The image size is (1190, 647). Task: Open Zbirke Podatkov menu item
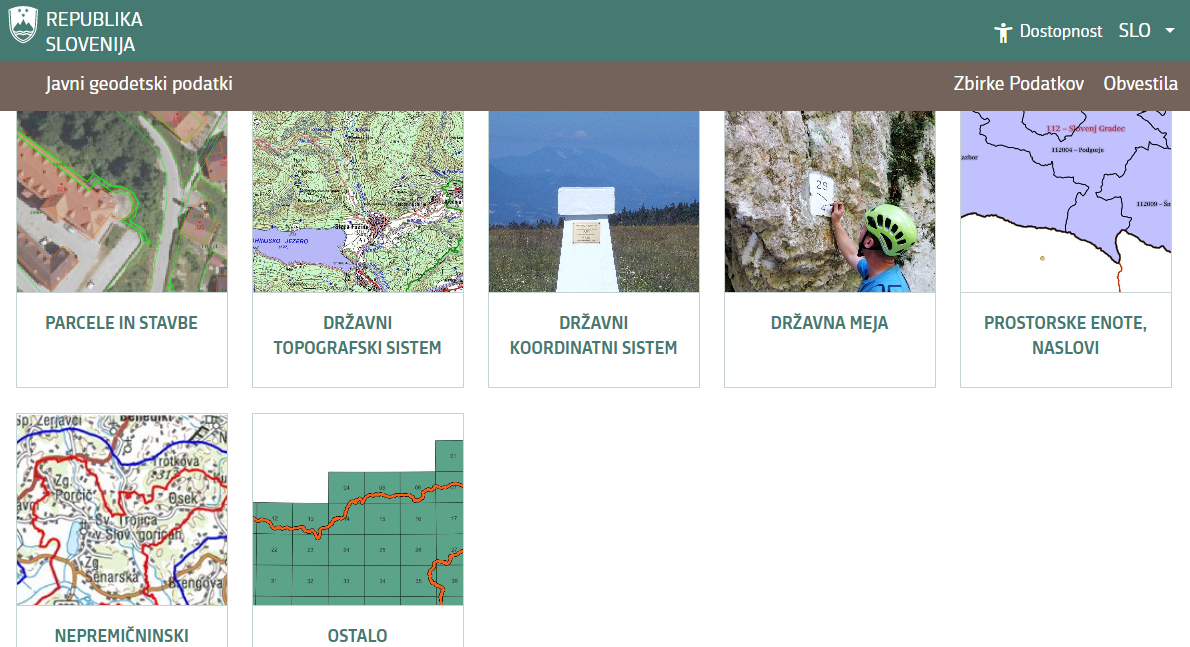1018,84
